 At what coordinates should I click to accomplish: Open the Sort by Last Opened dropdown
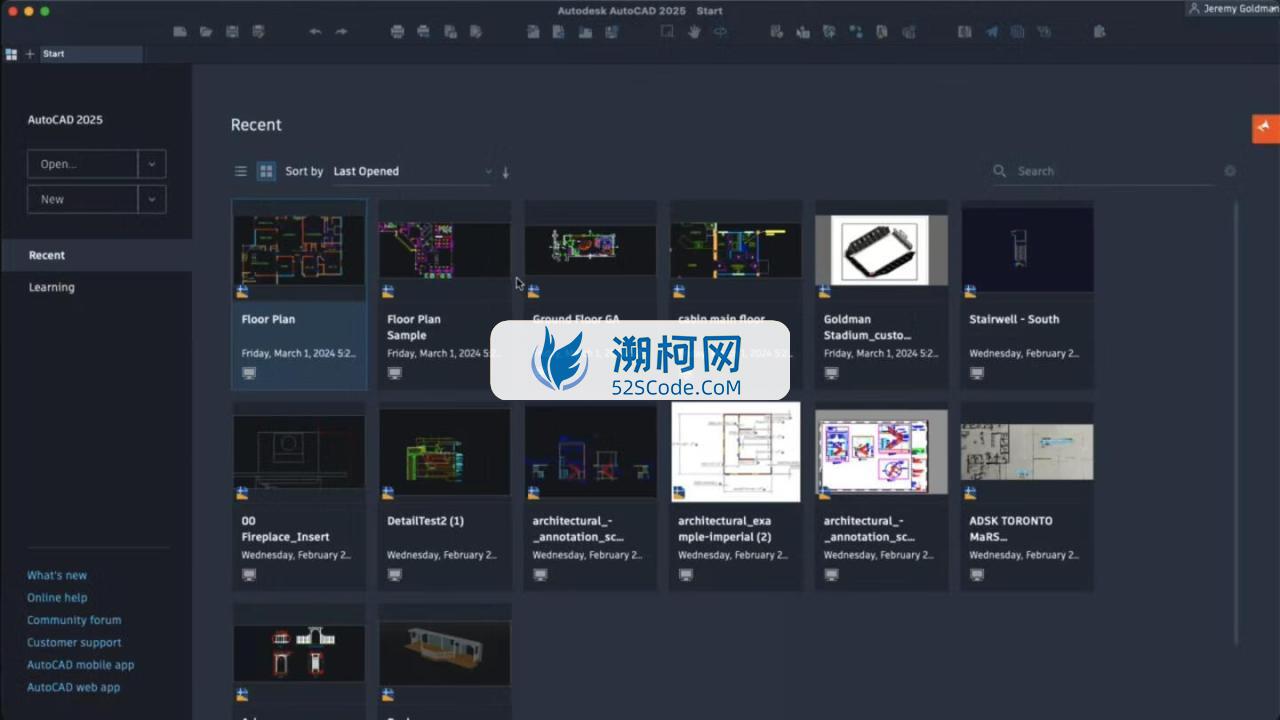[x=412, y=171]
